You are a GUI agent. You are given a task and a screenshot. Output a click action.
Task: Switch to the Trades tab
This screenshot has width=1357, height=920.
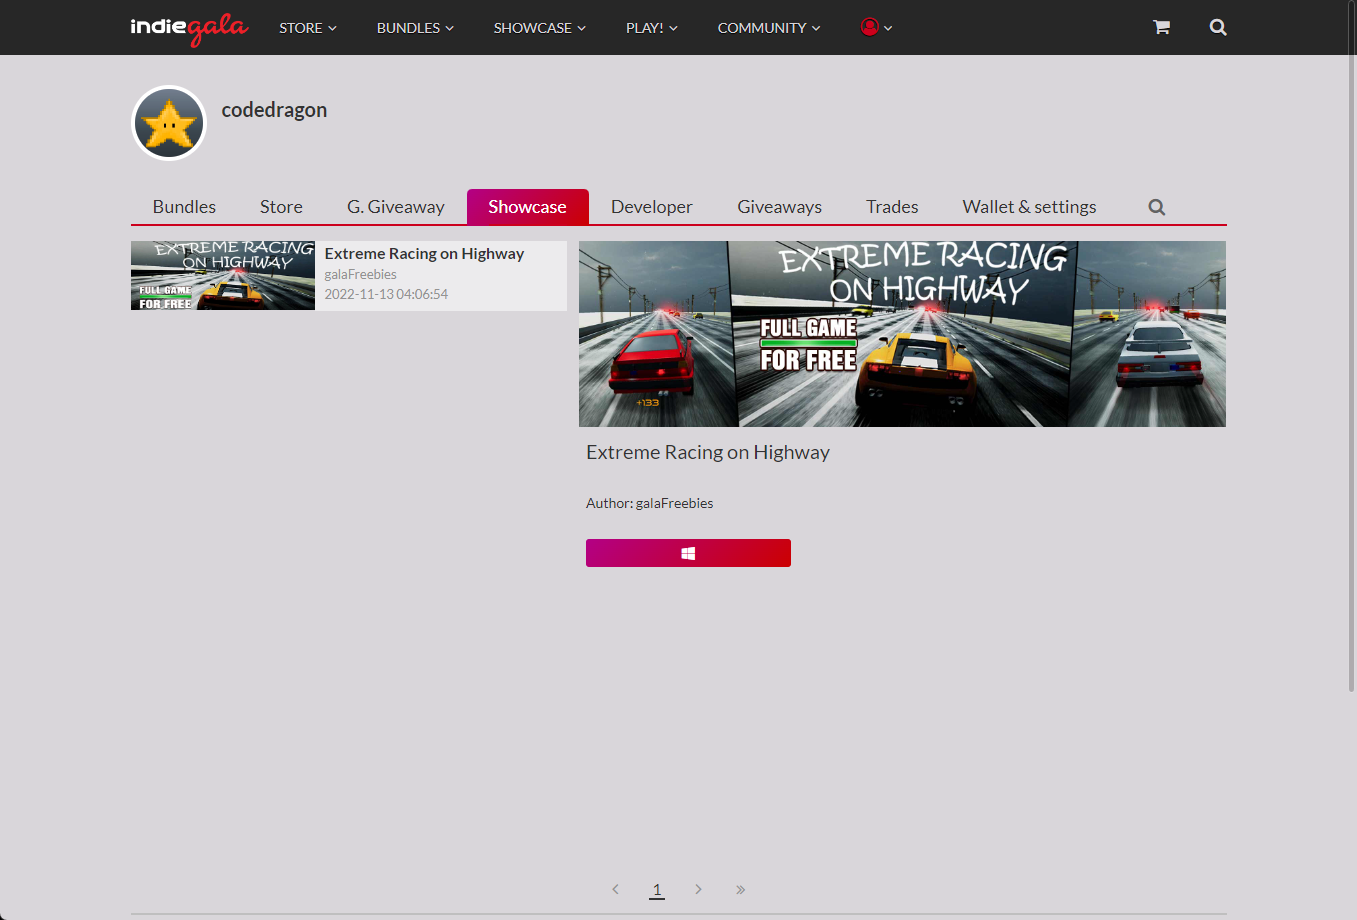(892, 207)
